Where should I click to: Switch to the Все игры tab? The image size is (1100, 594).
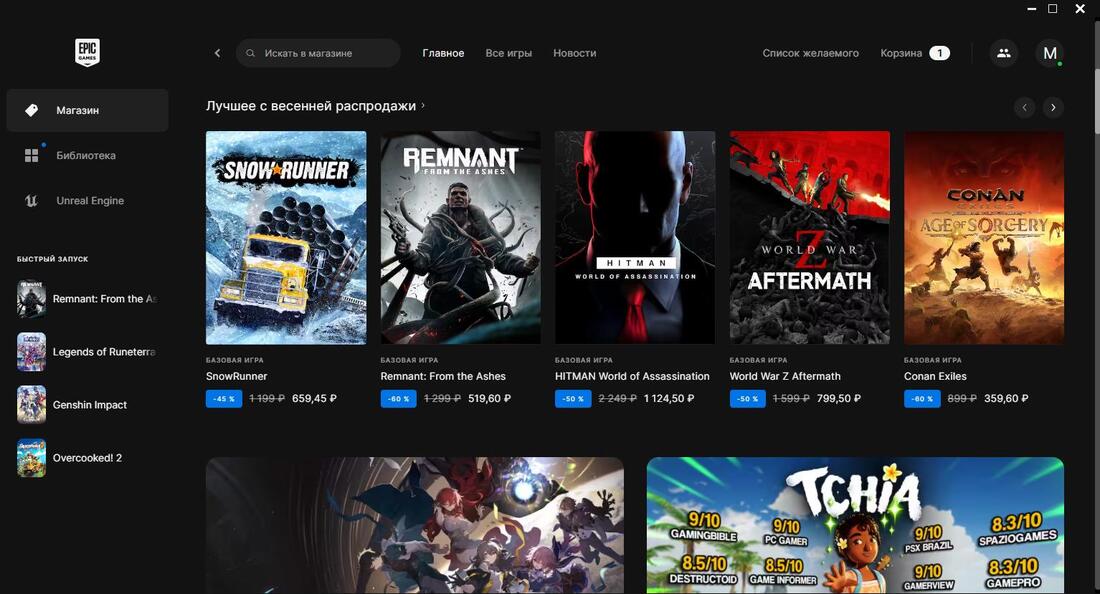pyautogui.click(x=508, y=53)
